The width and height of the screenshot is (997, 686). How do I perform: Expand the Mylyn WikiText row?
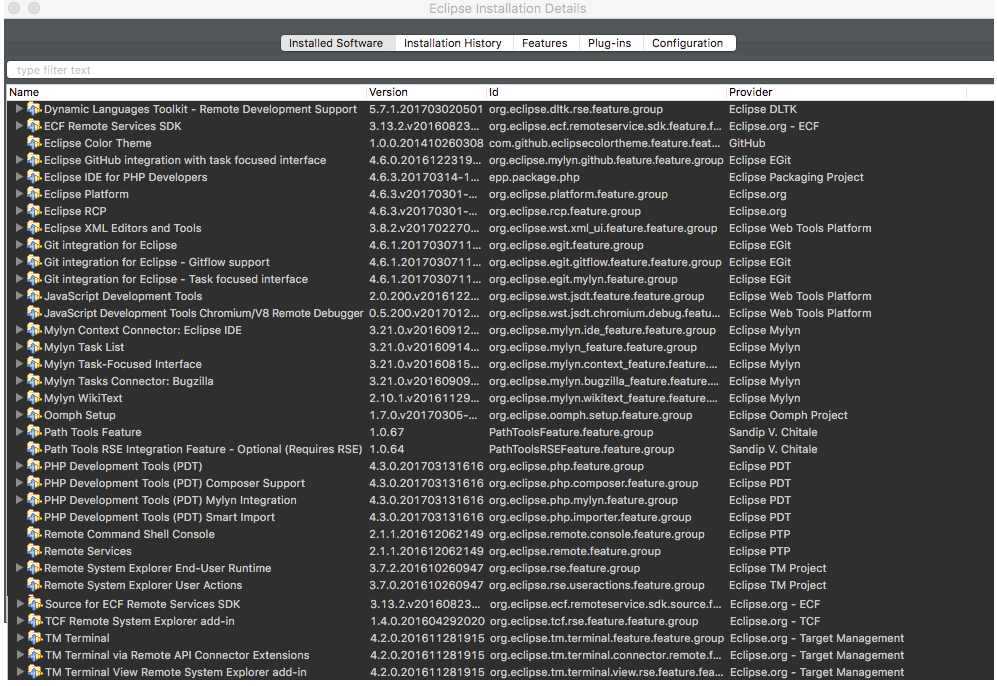coord(19,397)
